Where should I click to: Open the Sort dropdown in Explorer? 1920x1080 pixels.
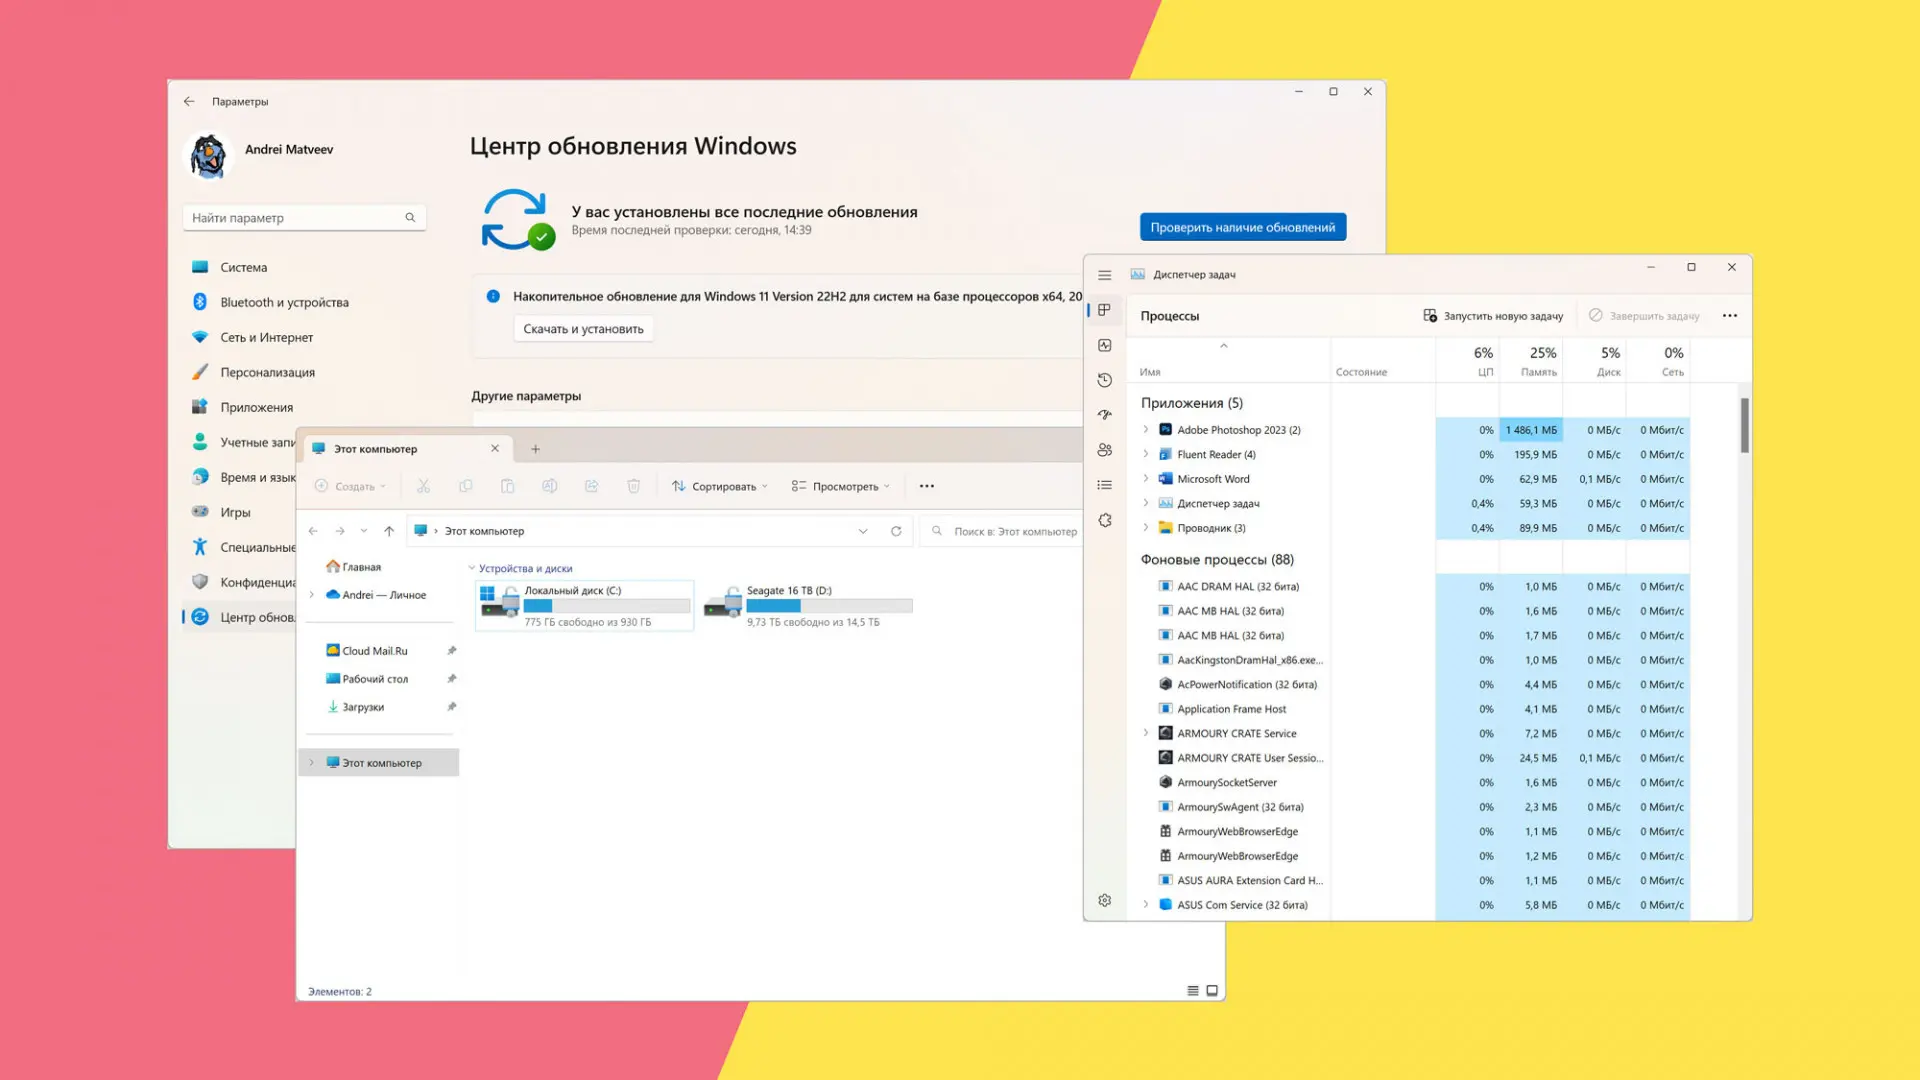(x=720, y=486)
